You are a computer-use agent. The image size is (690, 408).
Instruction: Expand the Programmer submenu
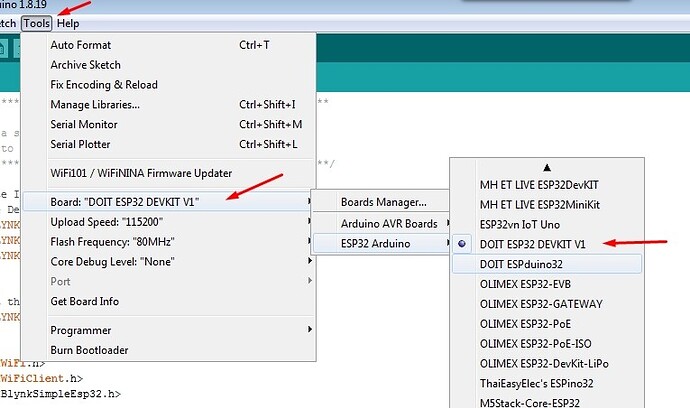pyautogui.click(x=169, y=330)
